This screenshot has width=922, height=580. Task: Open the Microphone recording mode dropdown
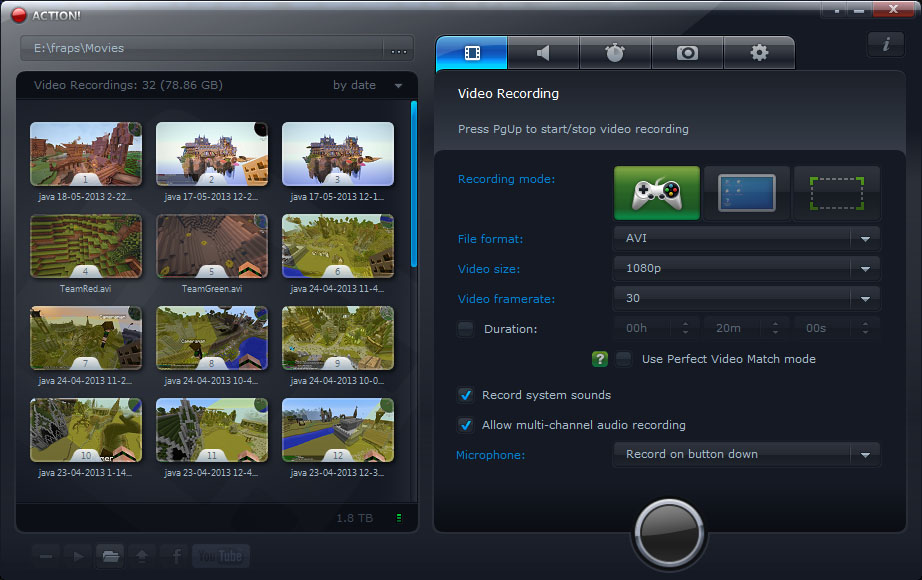746,454
